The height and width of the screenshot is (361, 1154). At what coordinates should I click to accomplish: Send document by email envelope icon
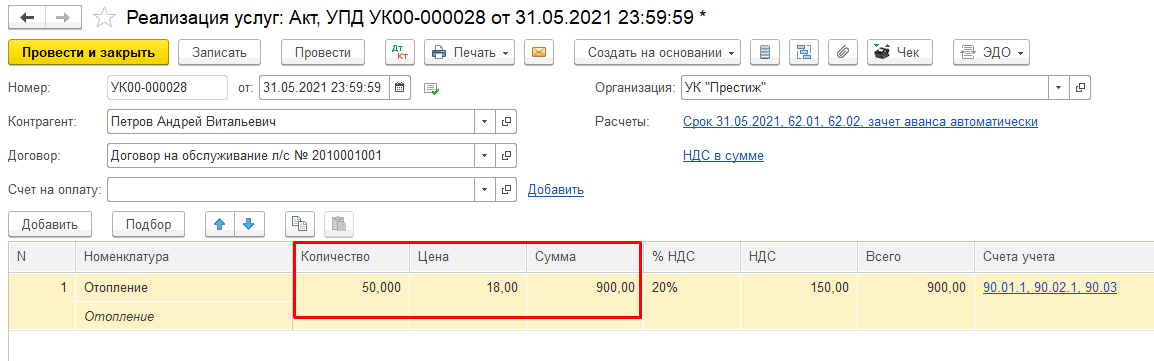[x=539, y=52]
